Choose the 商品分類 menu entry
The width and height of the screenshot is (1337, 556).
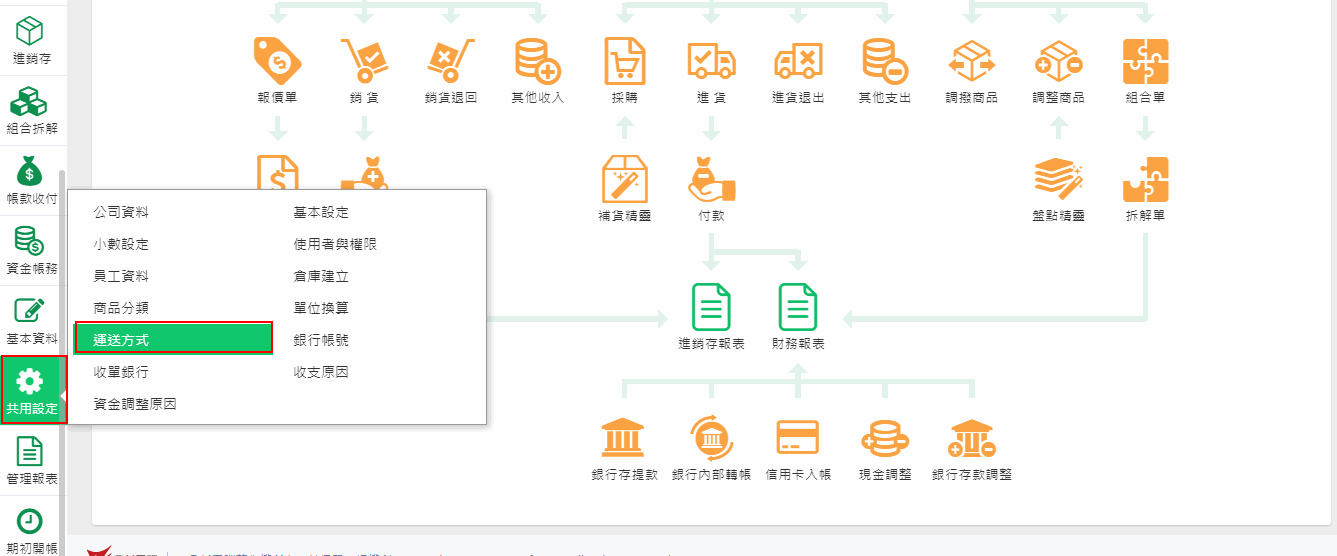tap(121, 308)
